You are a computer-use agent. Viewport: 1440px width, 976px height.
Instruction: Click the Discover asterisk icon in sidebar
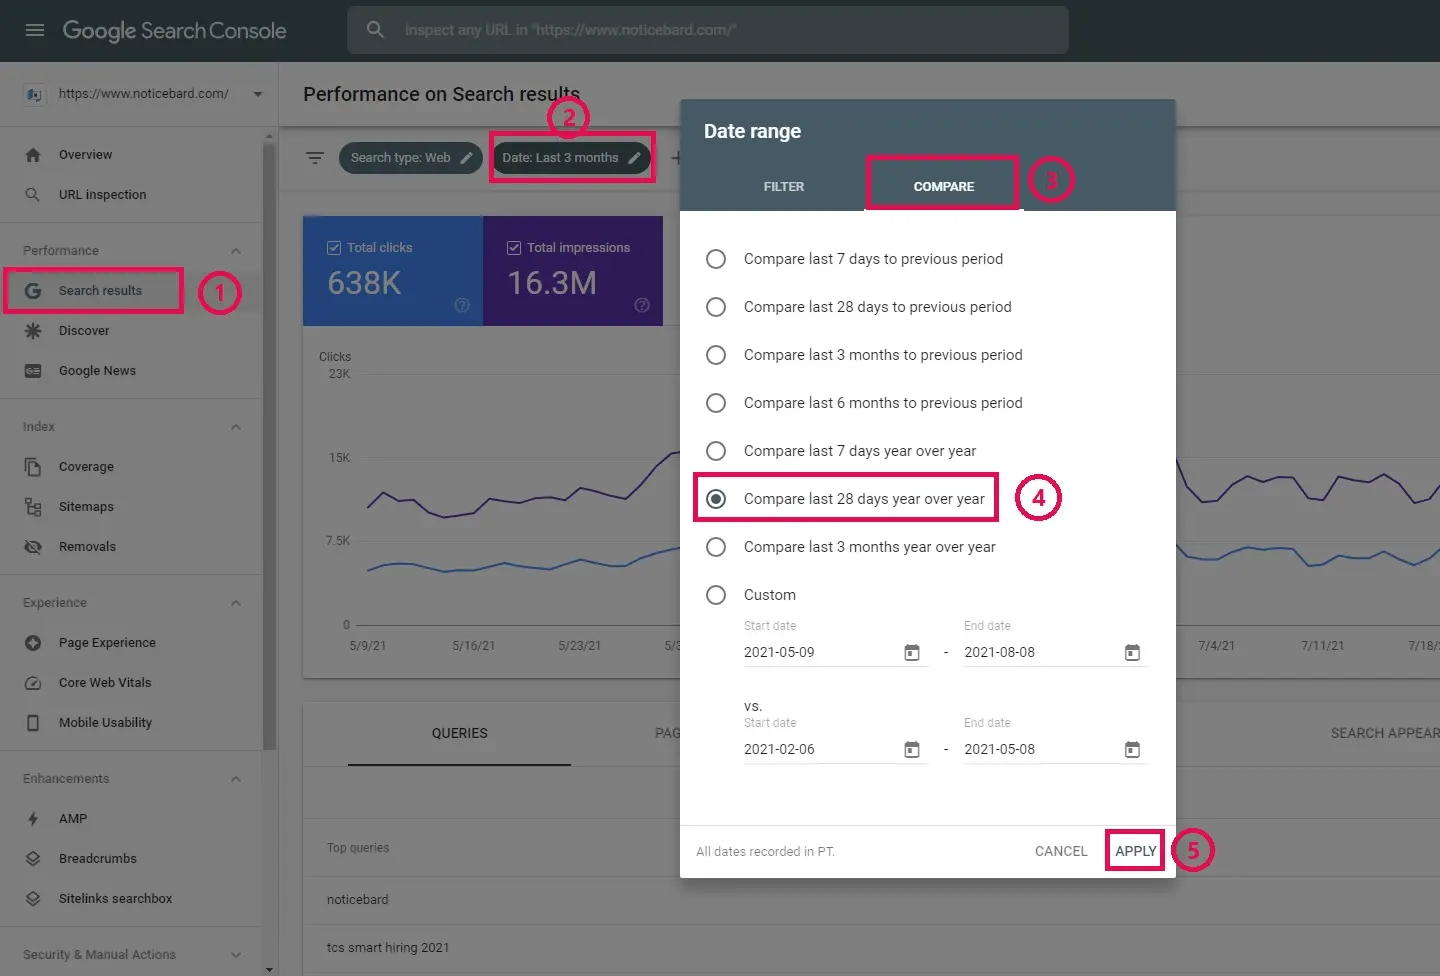tap(33, 331)
